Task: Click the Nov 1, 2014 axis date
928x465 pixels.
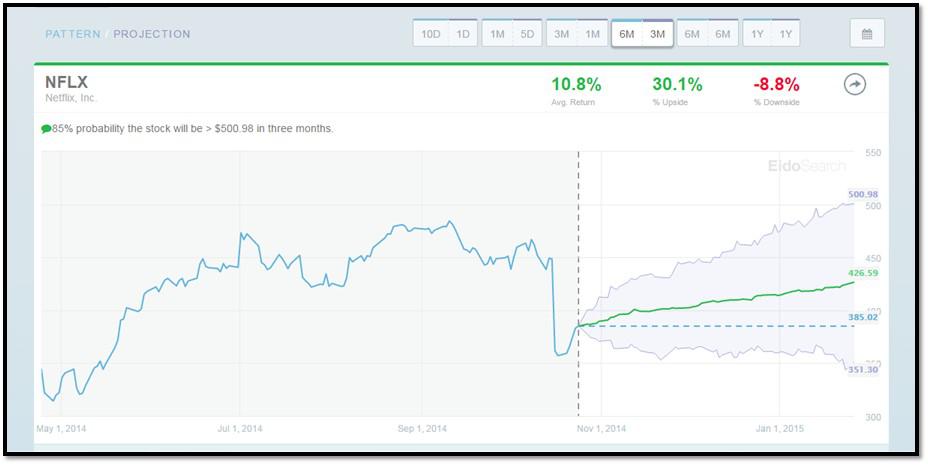Action: pyautogui.click(x=601, y=428)
